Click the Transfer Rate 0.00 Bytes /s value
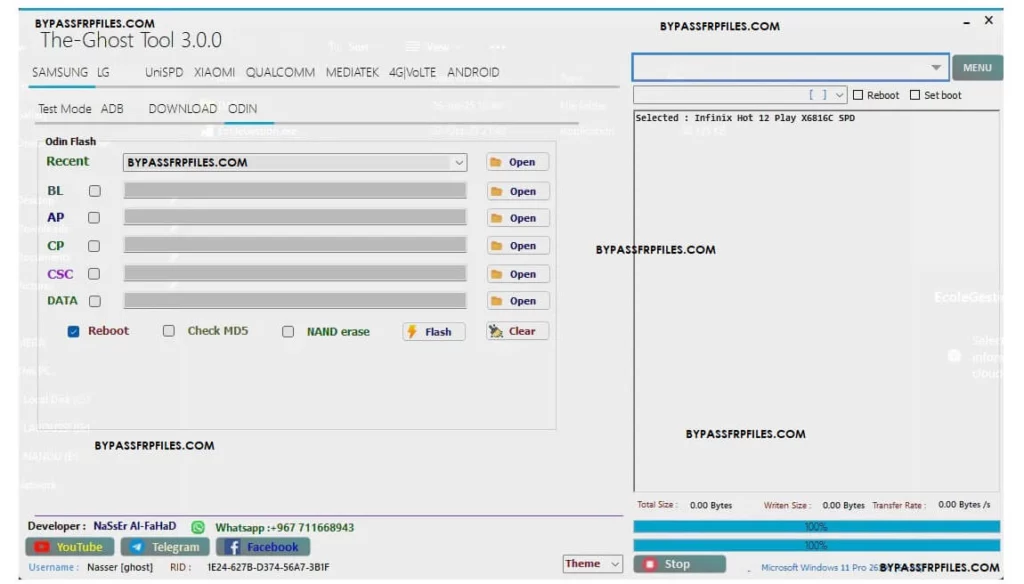 coord(964,504)
